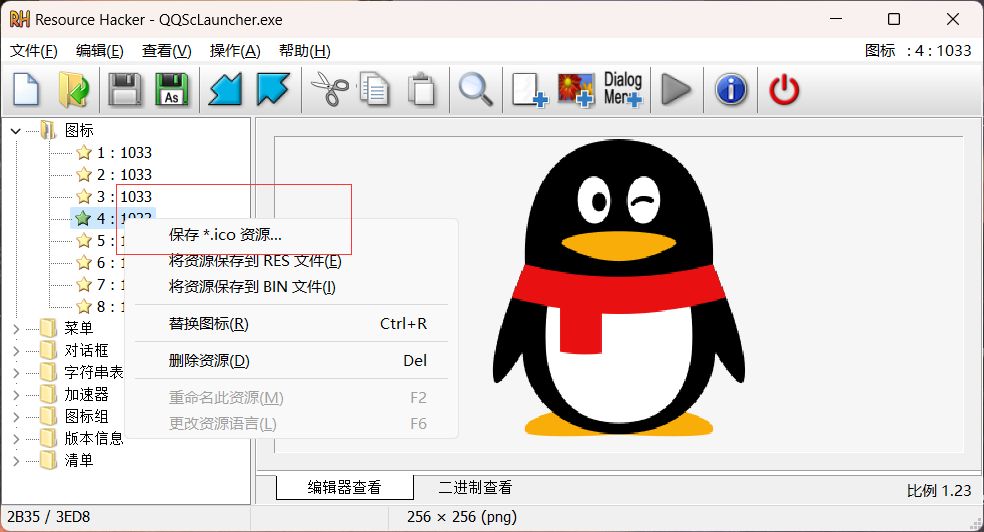
Task: Click the 2B35 / 3ED8 status text
Action: pyautogui.click(x=48, y=516)
